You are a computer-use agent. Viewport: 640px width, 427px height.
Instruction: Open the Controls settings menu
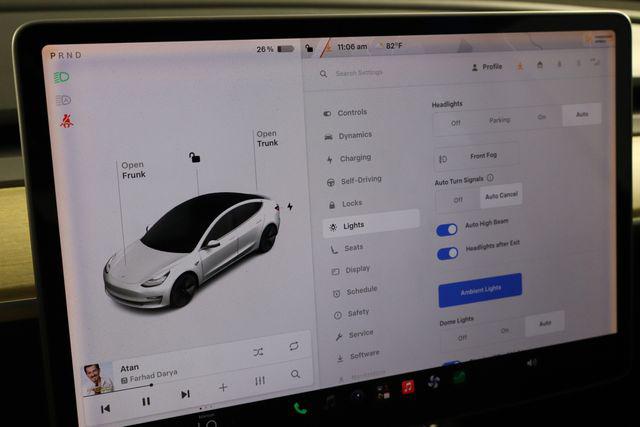tap(346, 113)
